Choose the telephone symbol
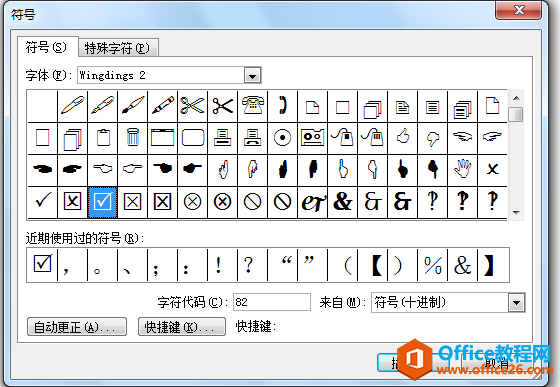Viewport: 560px width, 387px height. coord(252,106)
